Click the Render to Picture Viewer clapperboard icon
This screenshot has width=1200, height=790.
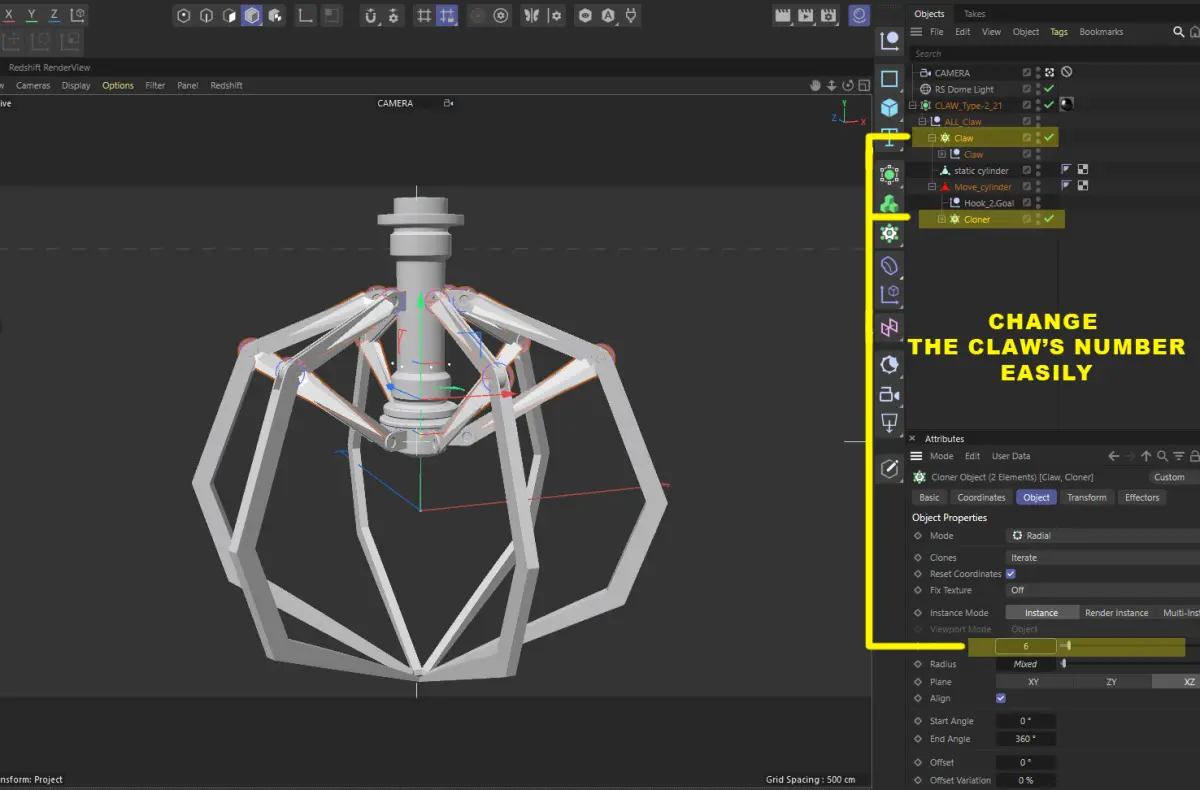[806, 15]
